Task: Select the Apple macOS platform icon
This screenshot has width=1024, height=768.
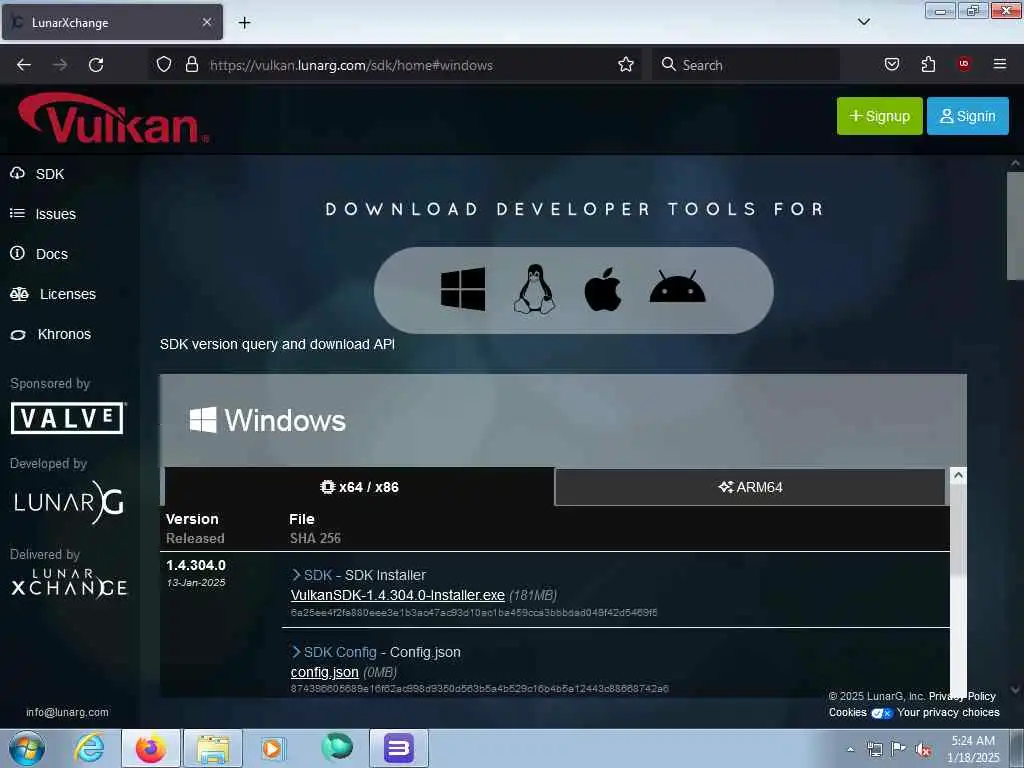Action: (x=603, y=289)
